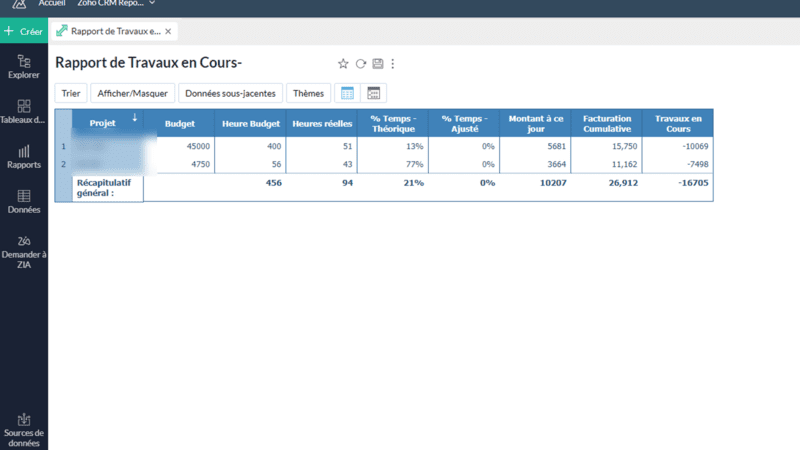Close the Rapport de Travaux tab
Viewport: 800px width, 450px height.
(x=168, y=31)
